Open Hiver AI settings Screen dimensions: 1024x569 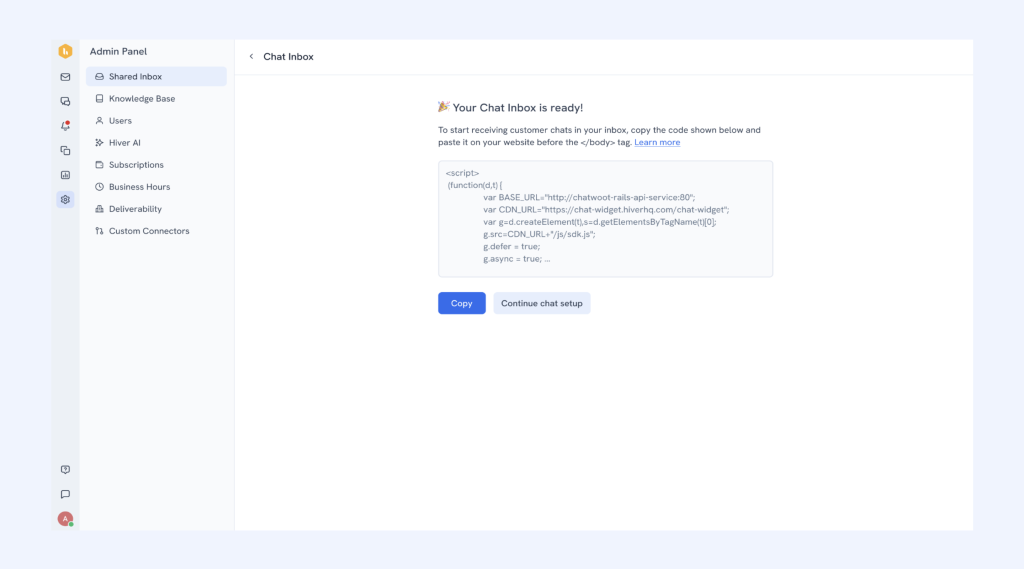(124, 143)
